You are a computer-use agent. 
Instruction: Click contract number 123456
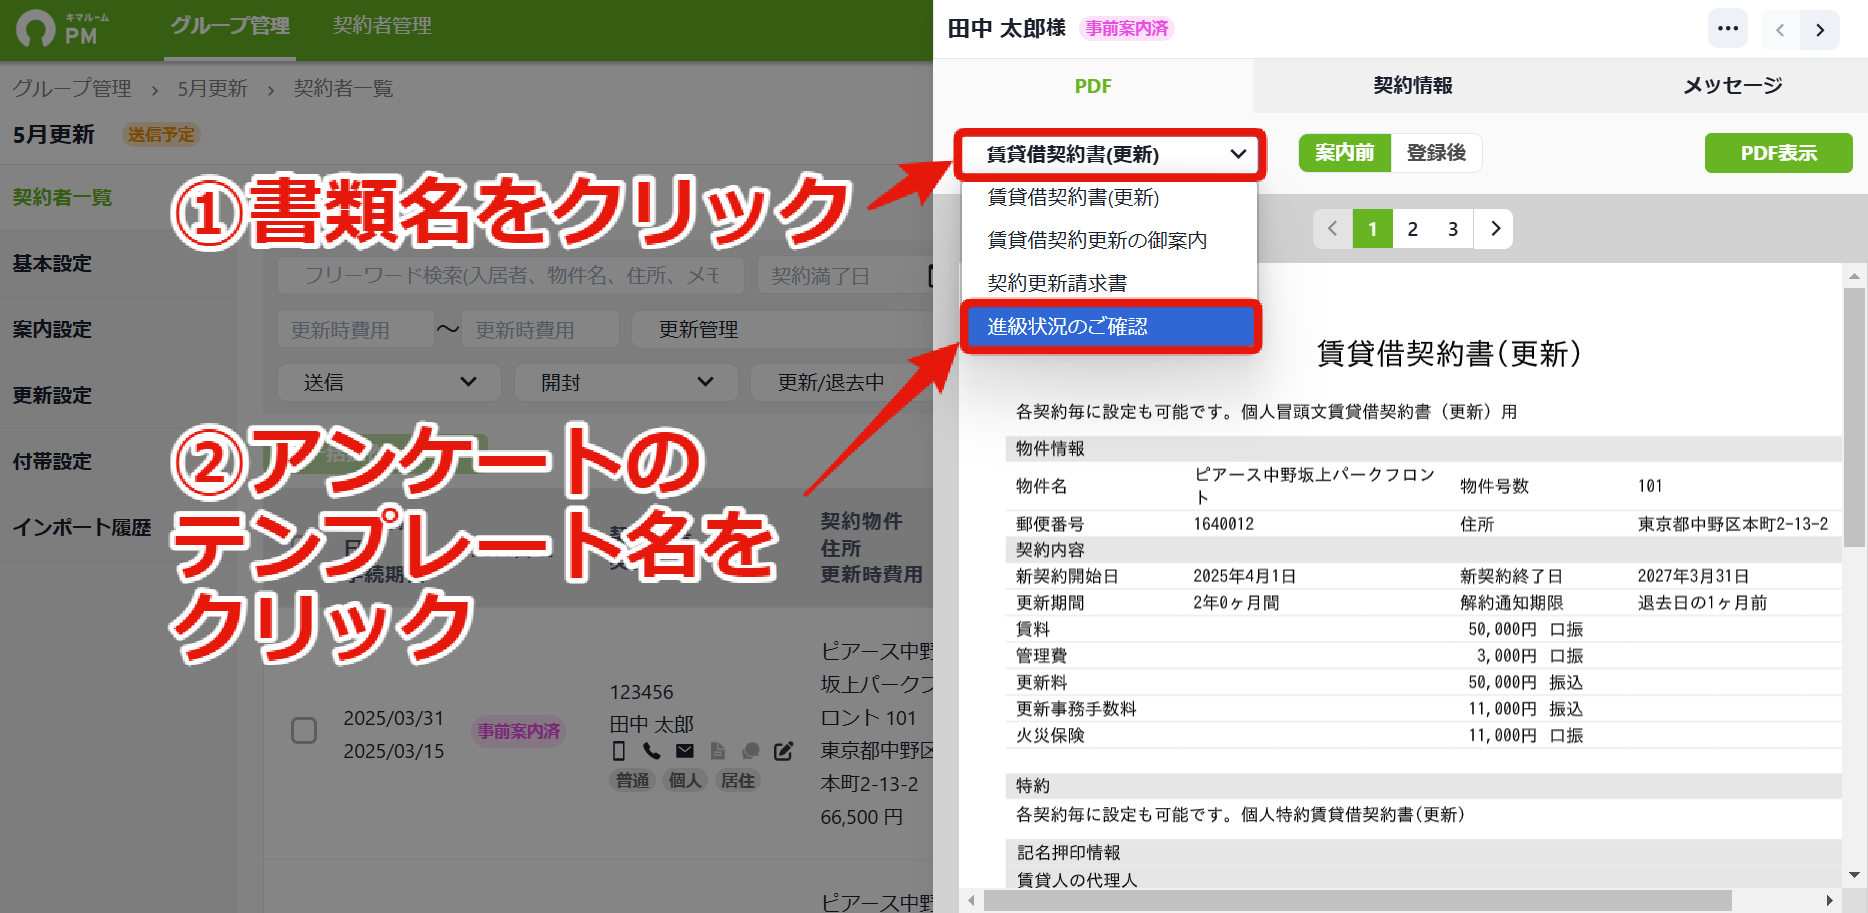click(641, 692)
